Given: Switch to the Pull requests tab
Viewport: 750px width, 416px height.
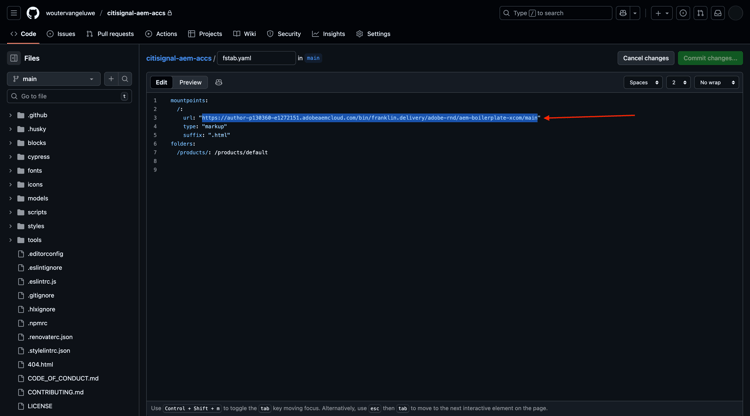Looking at the screenshot, I should [x=110, y=34].
